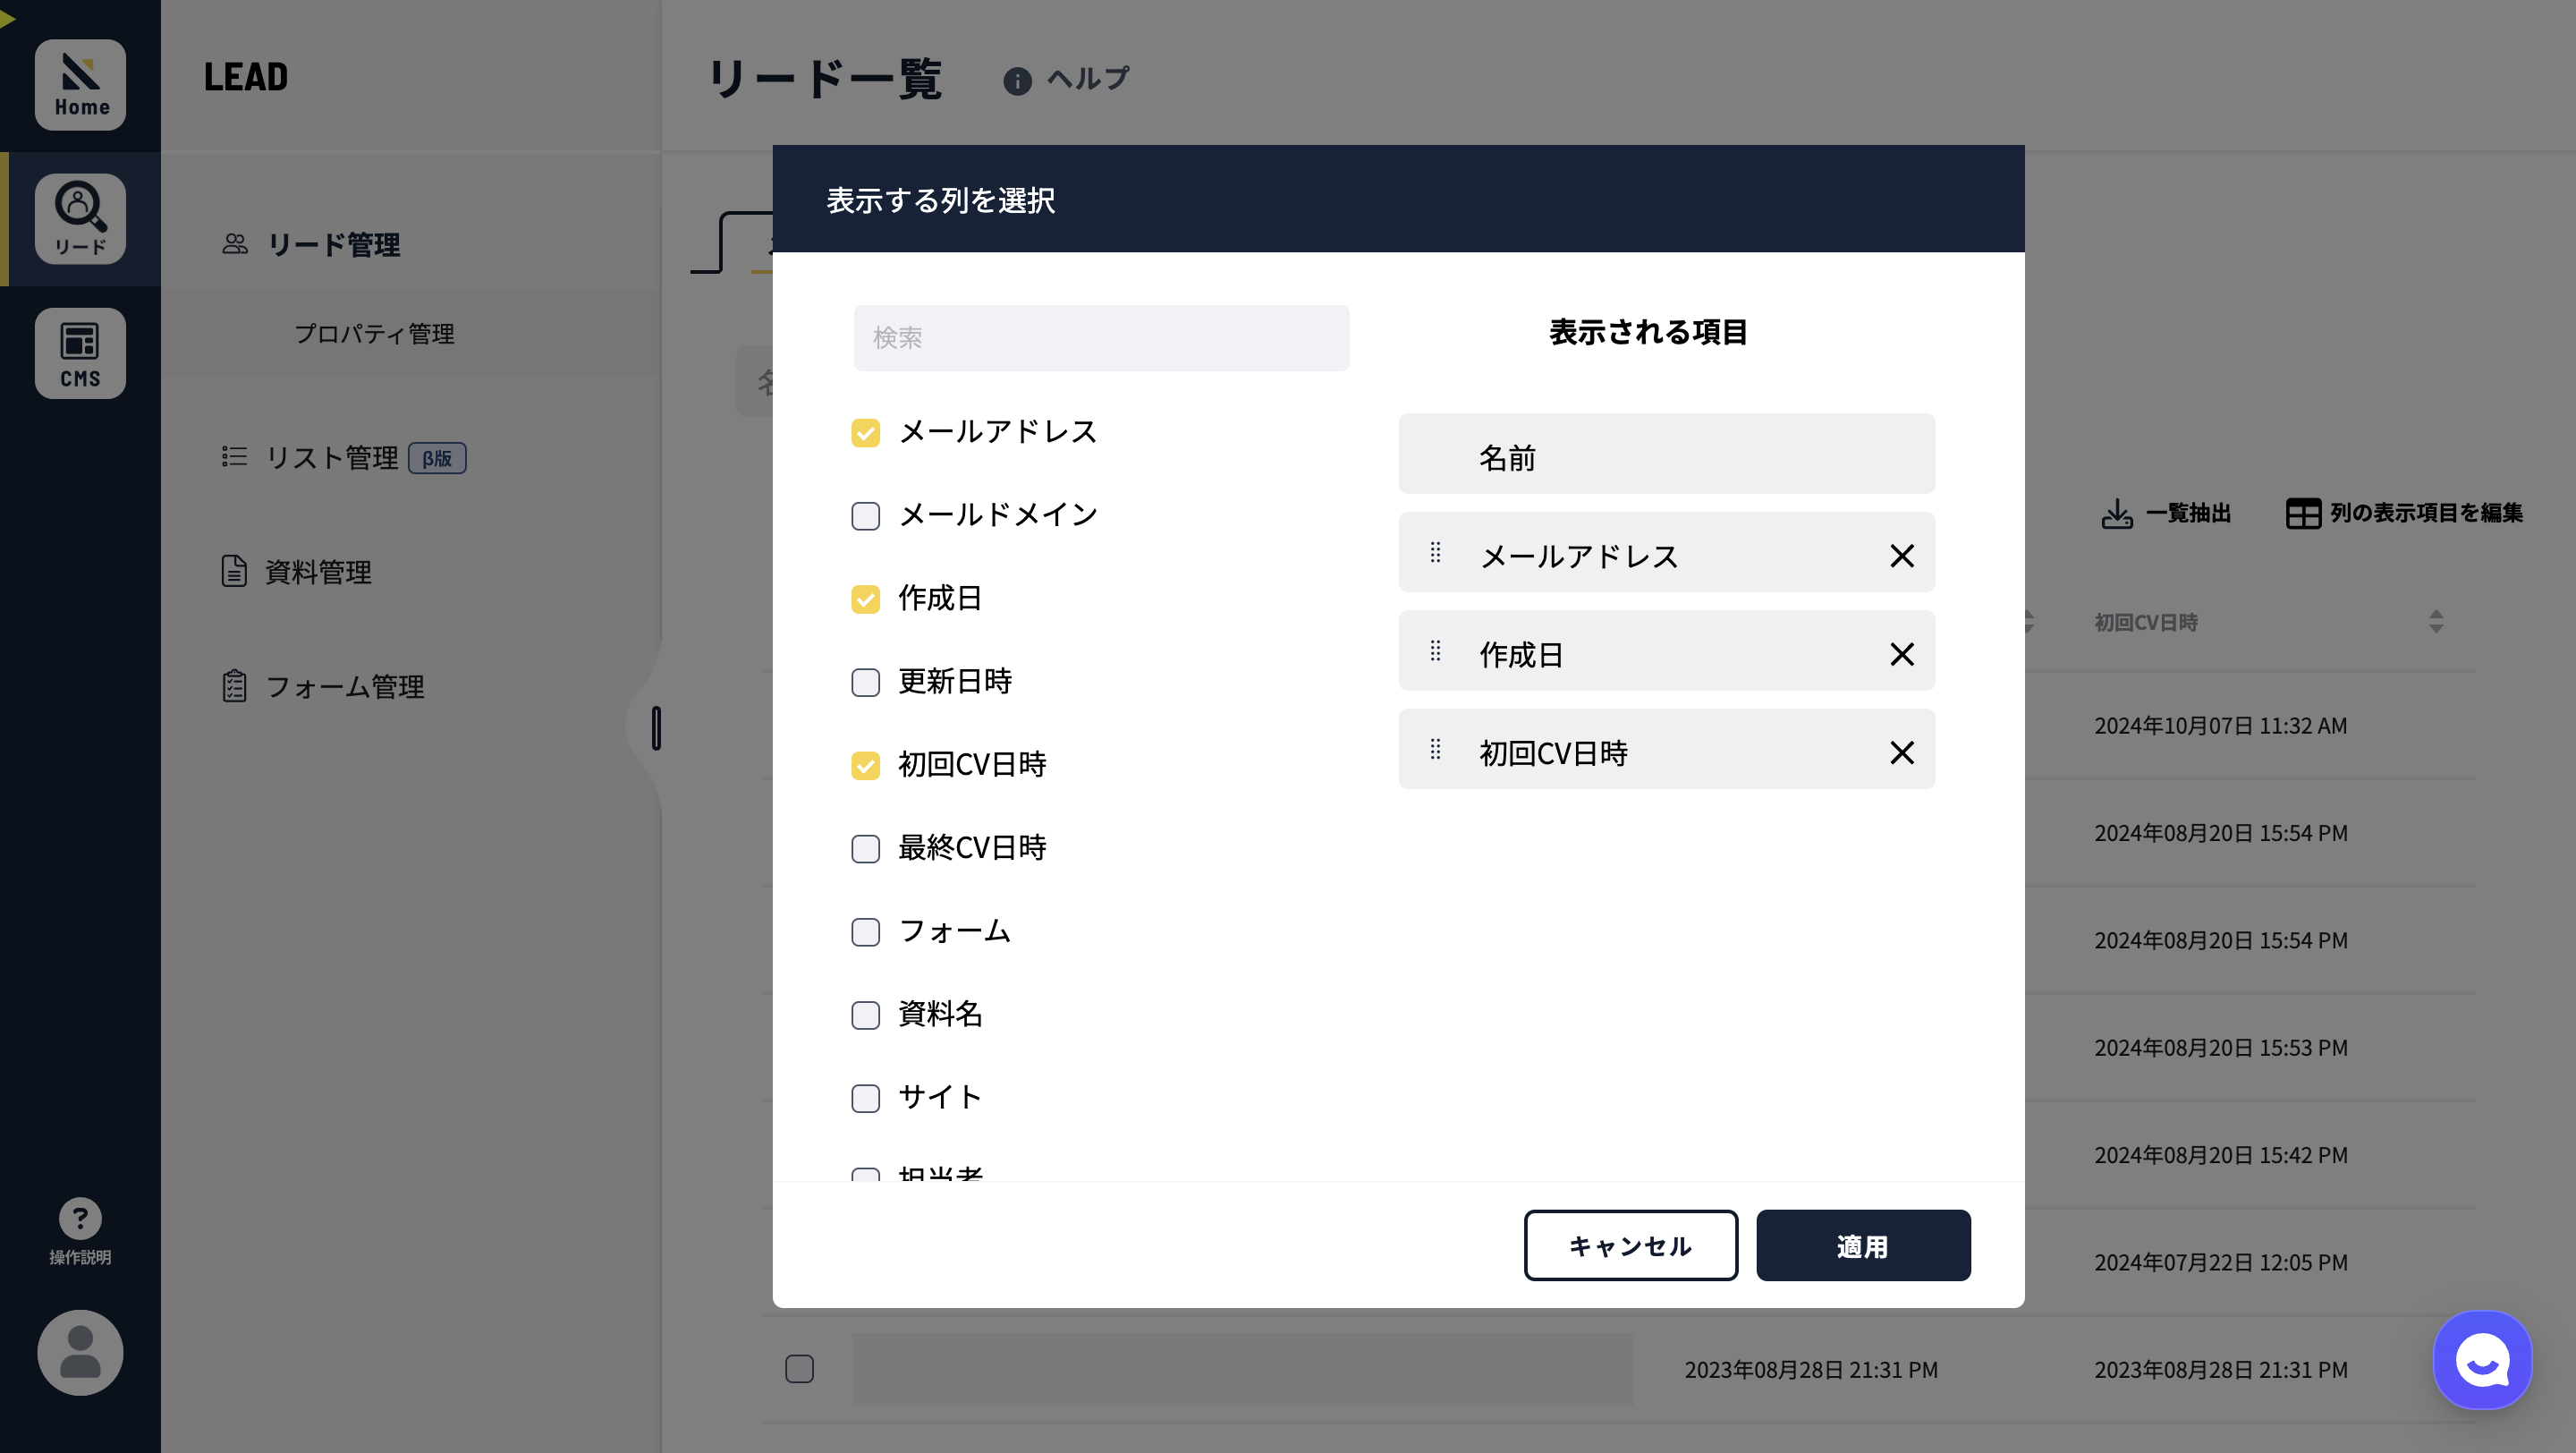Click 列の表示項目を編集 button

tap(2404, 514)
